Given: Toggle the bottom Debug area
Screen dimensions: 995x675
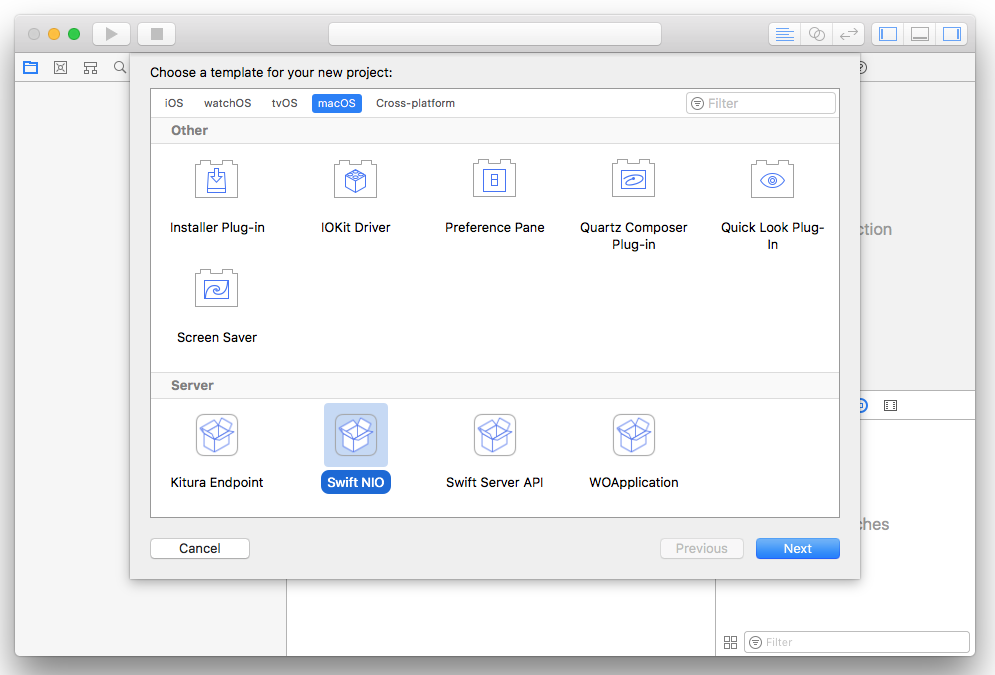Looking at the screenshot, I should [x=919, y=34].
